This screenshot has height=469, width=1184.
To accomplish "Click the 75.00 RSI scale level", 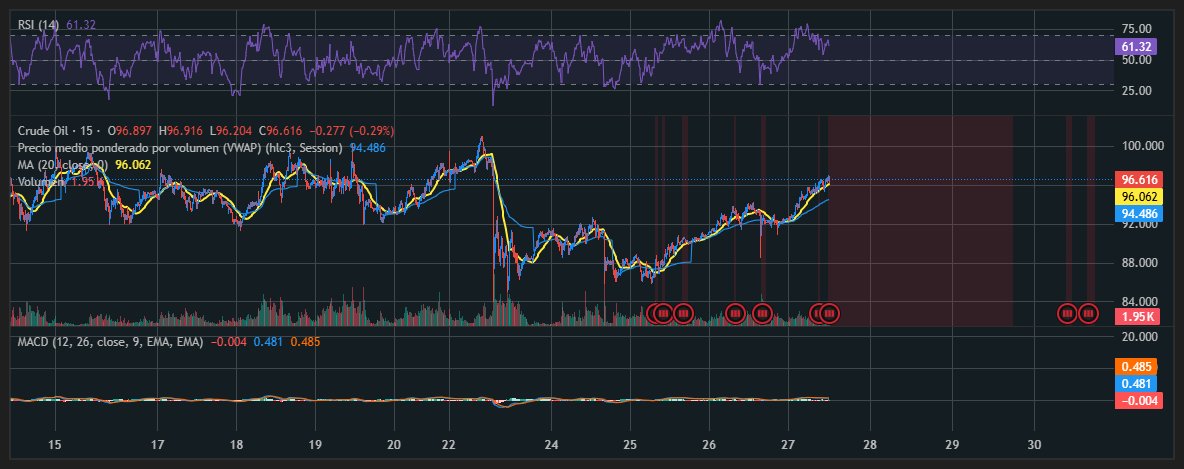I will pos(1136,29).
